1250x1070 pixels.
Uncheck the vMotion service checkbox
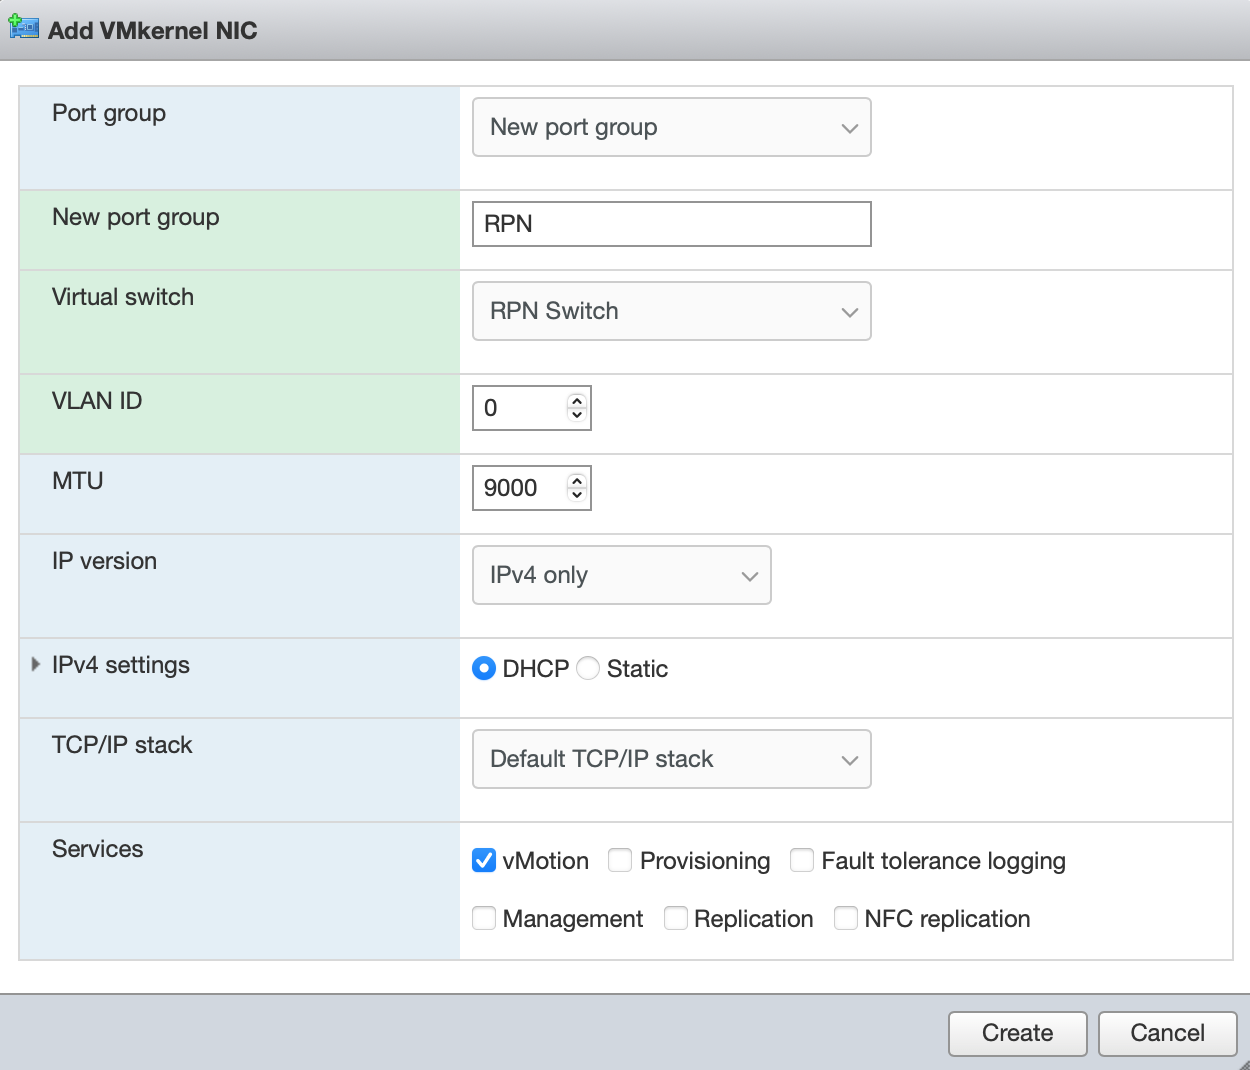click(484, 860)
